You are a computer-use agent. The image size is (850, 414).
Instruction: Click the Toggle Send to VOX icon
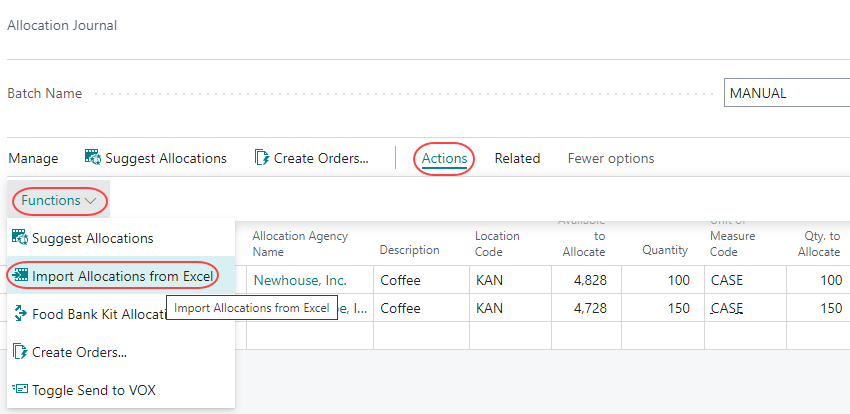tap(19, 390)
